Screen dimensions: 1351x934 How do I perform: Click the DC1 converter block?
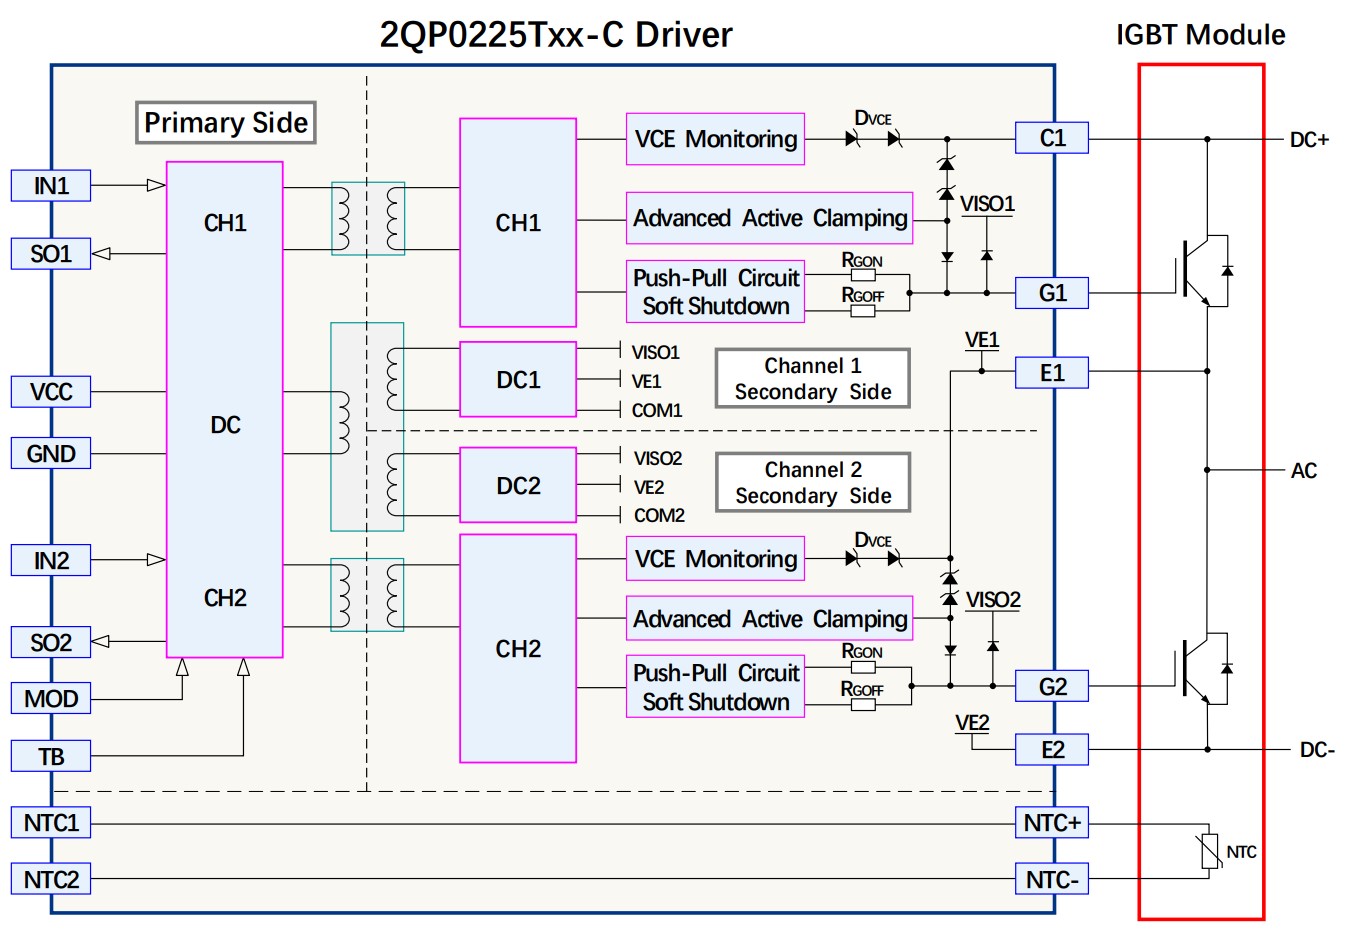[518, 380]
